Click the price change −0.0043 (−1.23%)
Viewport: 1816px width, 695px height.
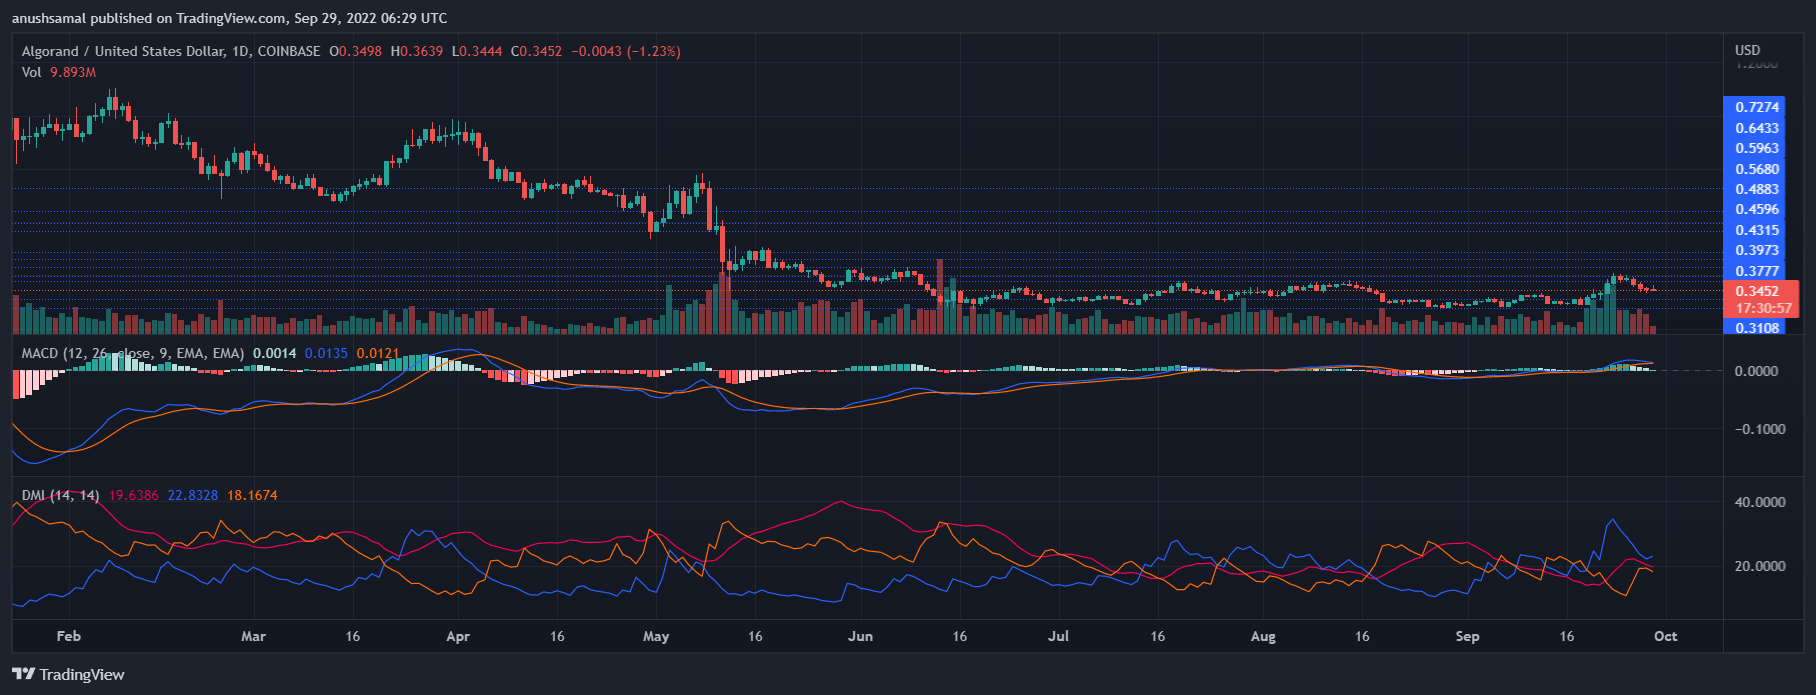tap(626, 51)
